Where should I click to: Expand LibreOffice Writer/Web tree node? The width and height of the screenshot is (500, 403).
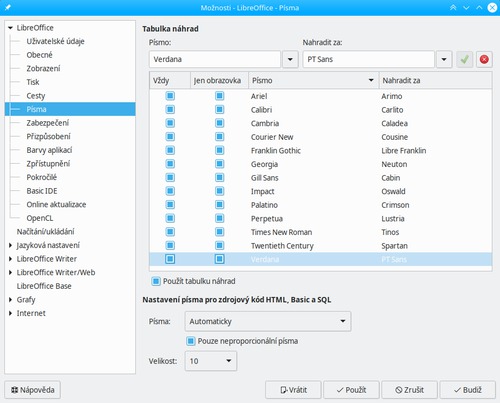10,273
